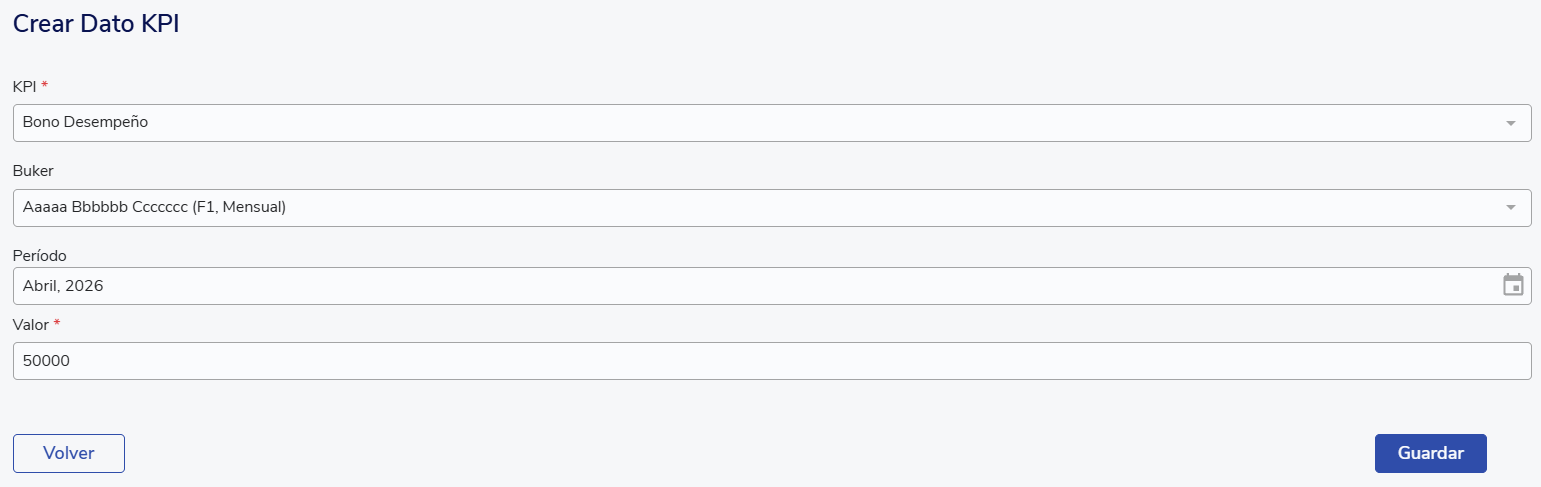Expand the Buker dropdown arrow
The image size is (1541, 487).
1510,208
